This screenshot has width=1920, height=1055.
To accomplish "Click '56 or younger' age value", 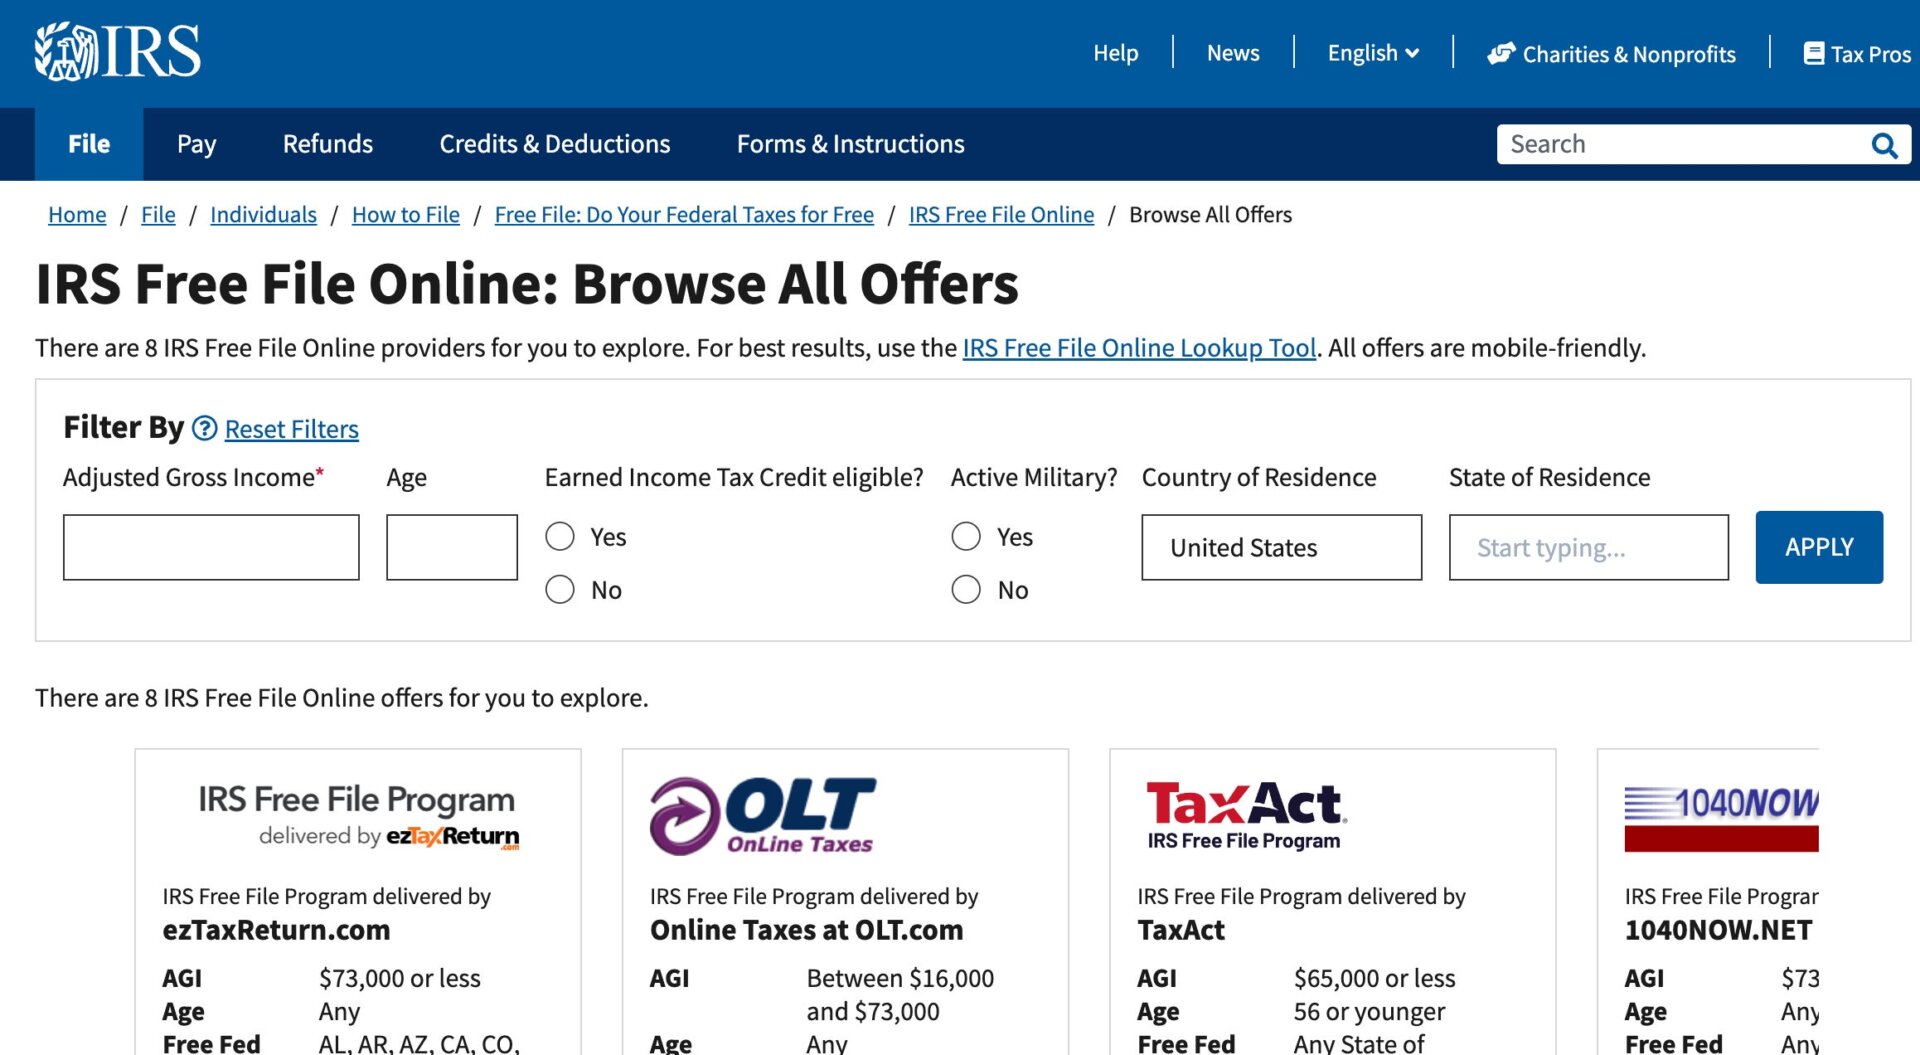I will [1369, 1012].
